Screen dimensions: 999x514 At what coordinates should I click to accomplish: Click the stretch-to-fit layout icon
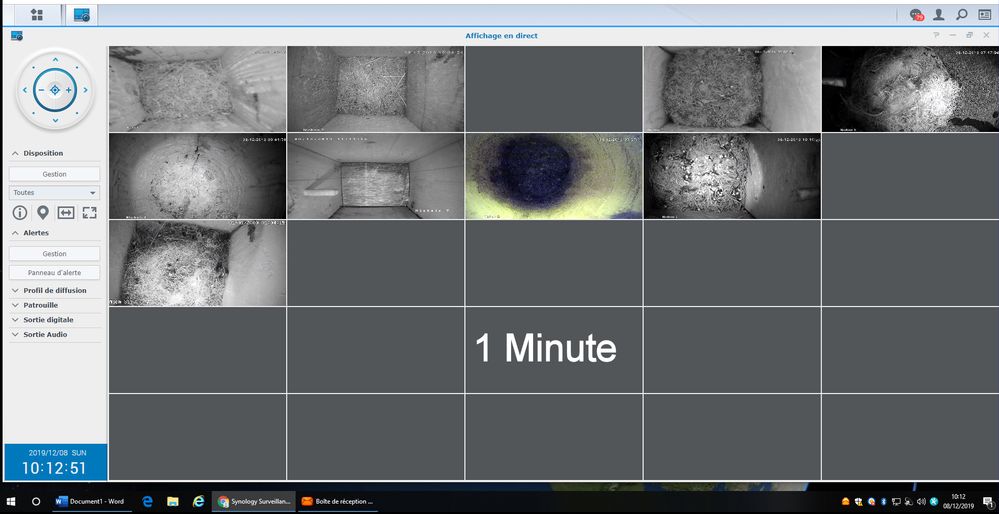[66, 212]
